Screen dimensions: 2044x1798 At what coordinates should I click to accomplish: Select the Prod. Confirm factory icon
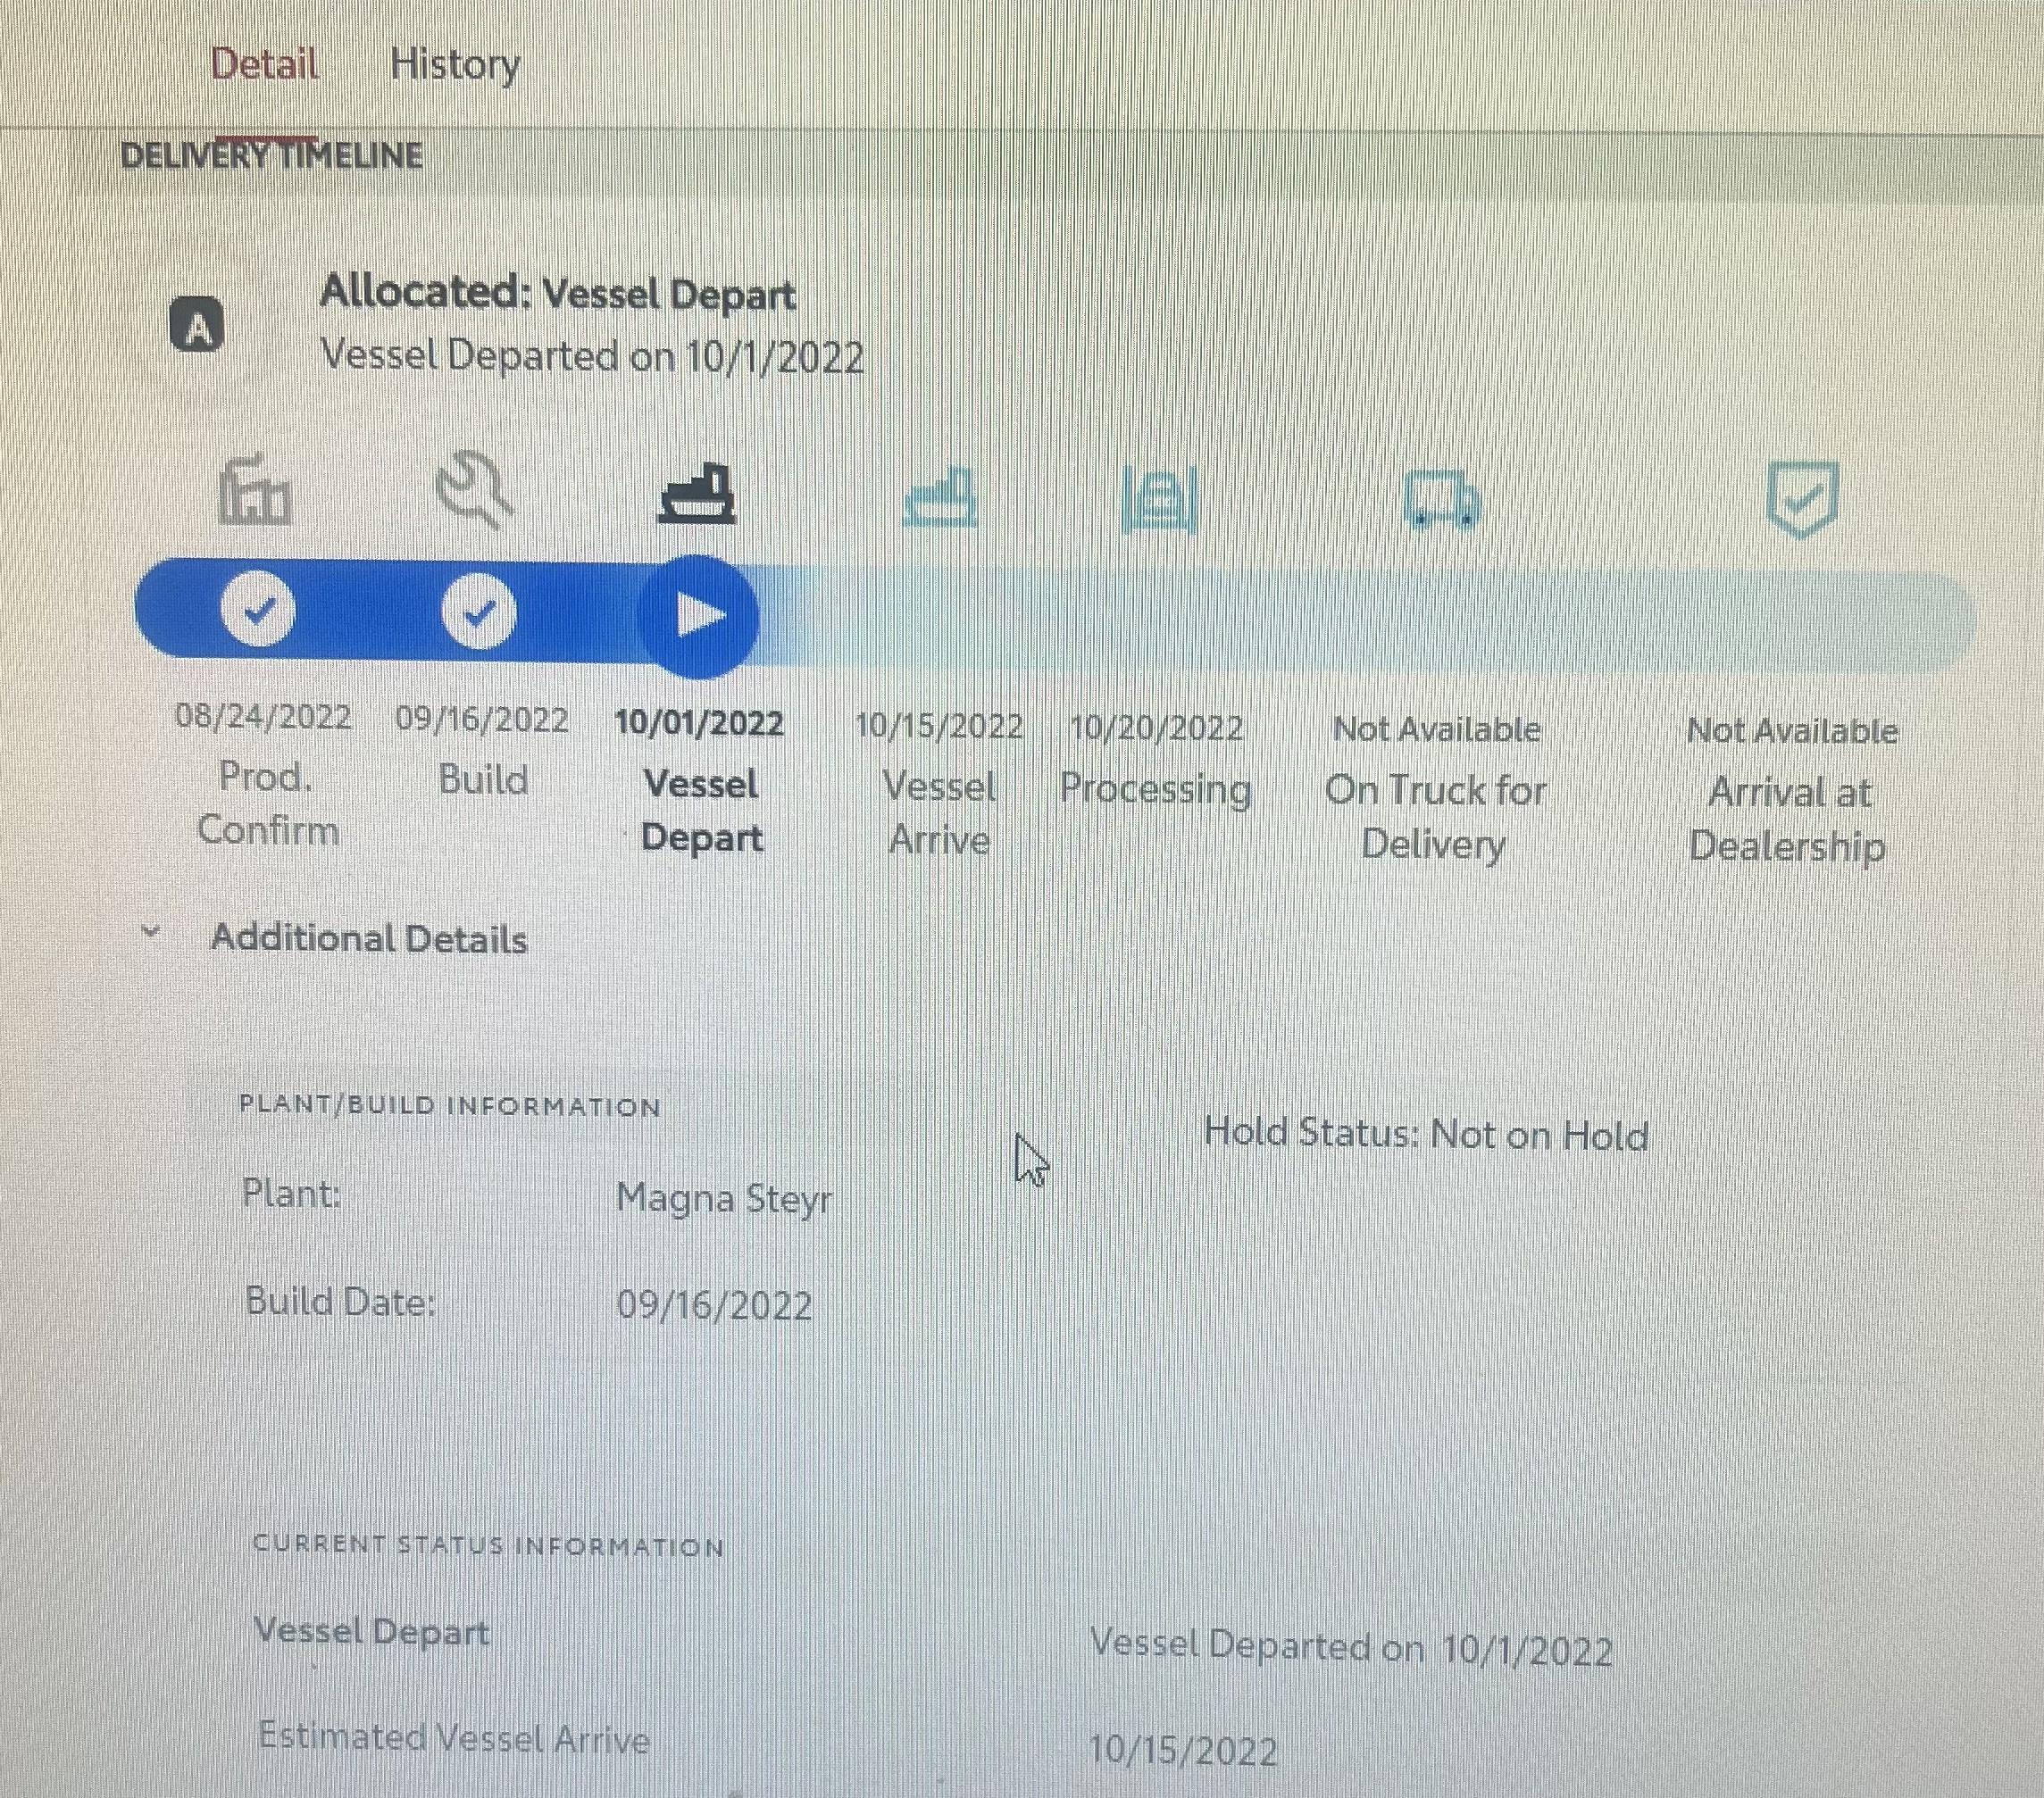(255, 490)
